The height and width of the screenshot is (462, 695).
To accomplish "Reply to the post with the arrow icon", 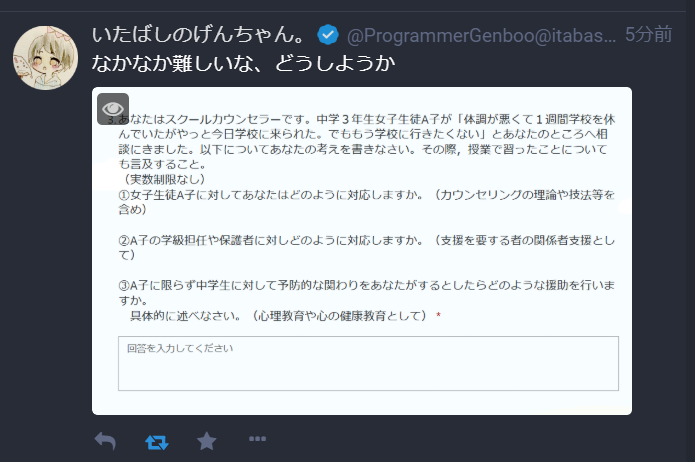I will point(105,441).
